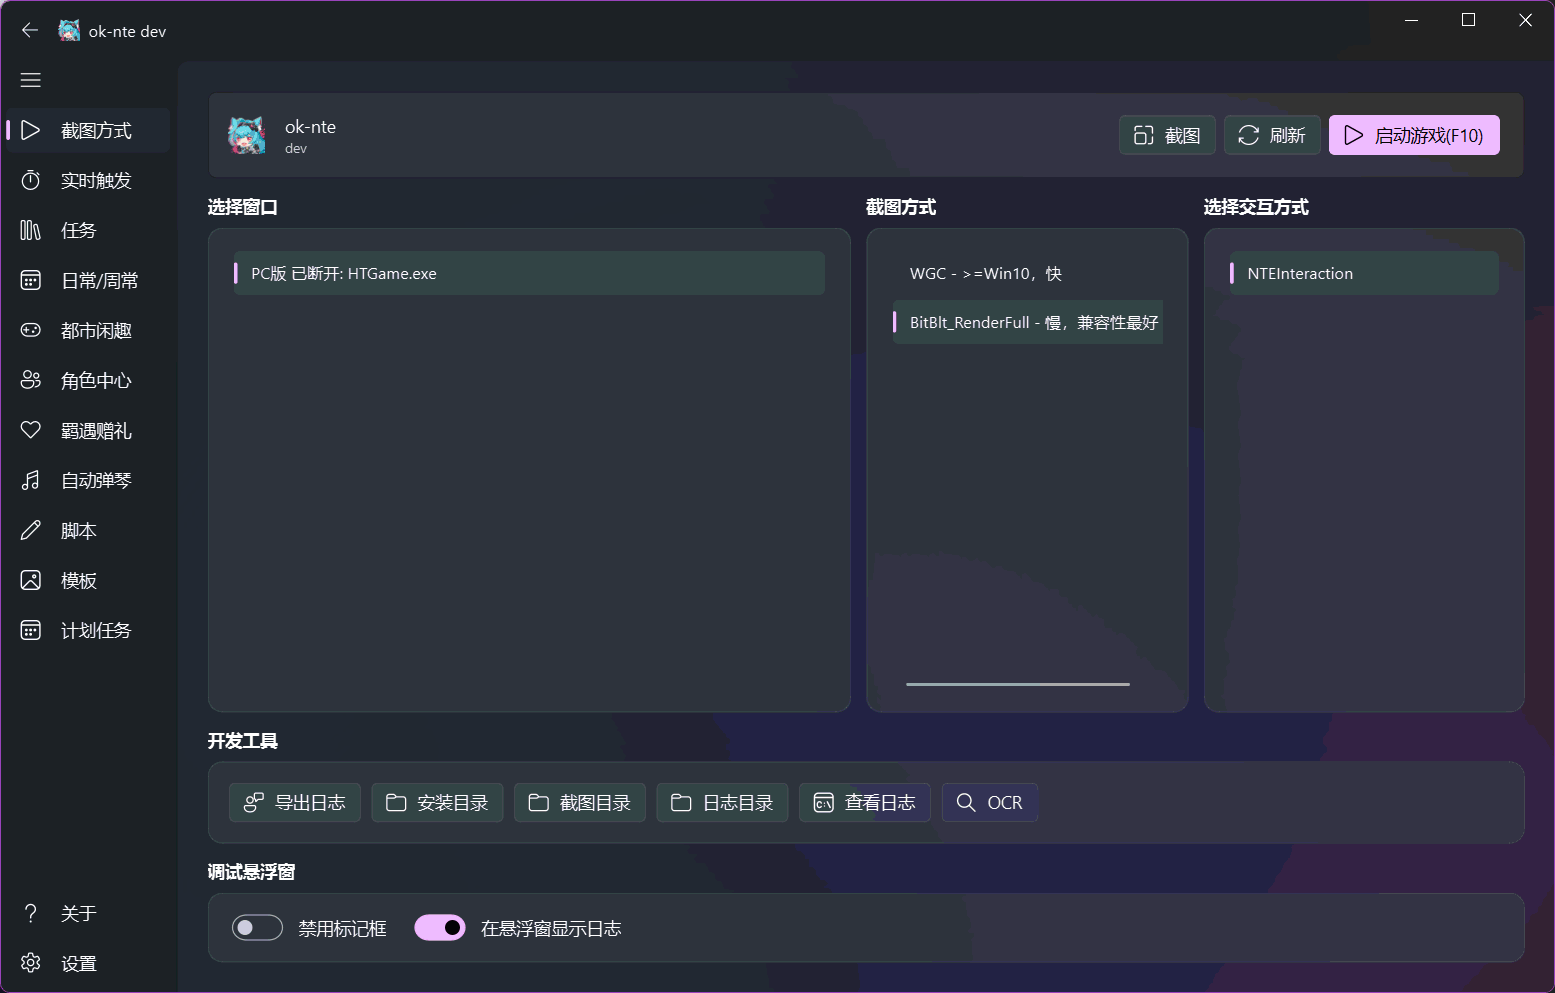Switch to 日常/周常 tab in the sidebar

pyautogui.click(x=88, y=281)
